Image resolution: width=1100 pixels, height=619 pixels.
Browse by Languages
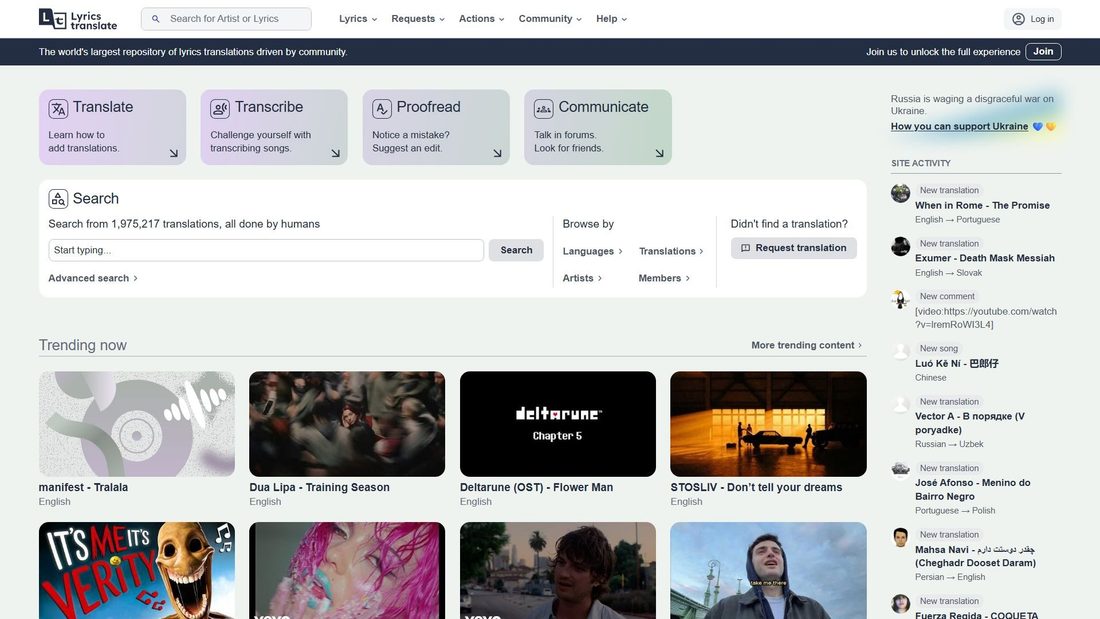coord(592,251)
